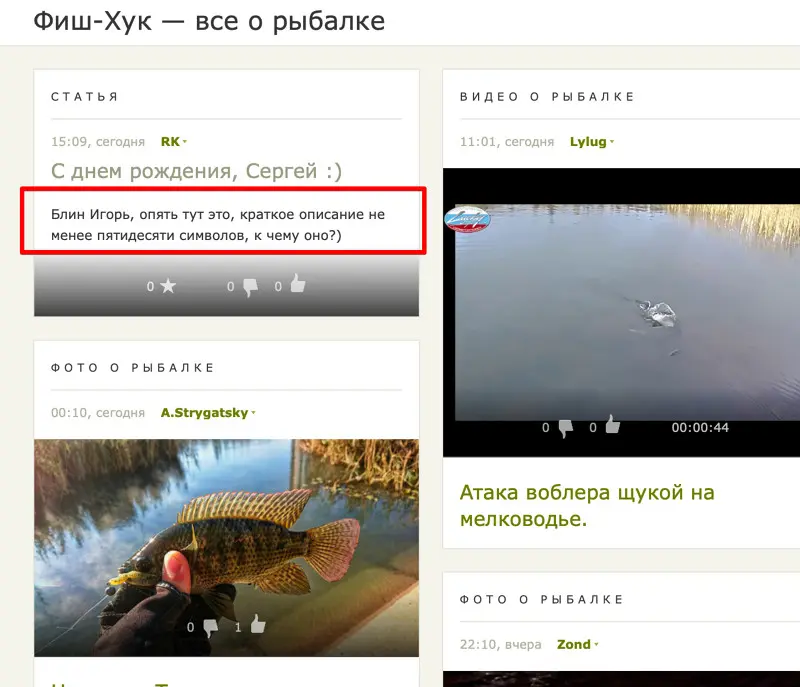The image size is (800, 687).
Task: Open 'Атака воблера щукой на мелководье' link
Action: (x=587, y=505)
